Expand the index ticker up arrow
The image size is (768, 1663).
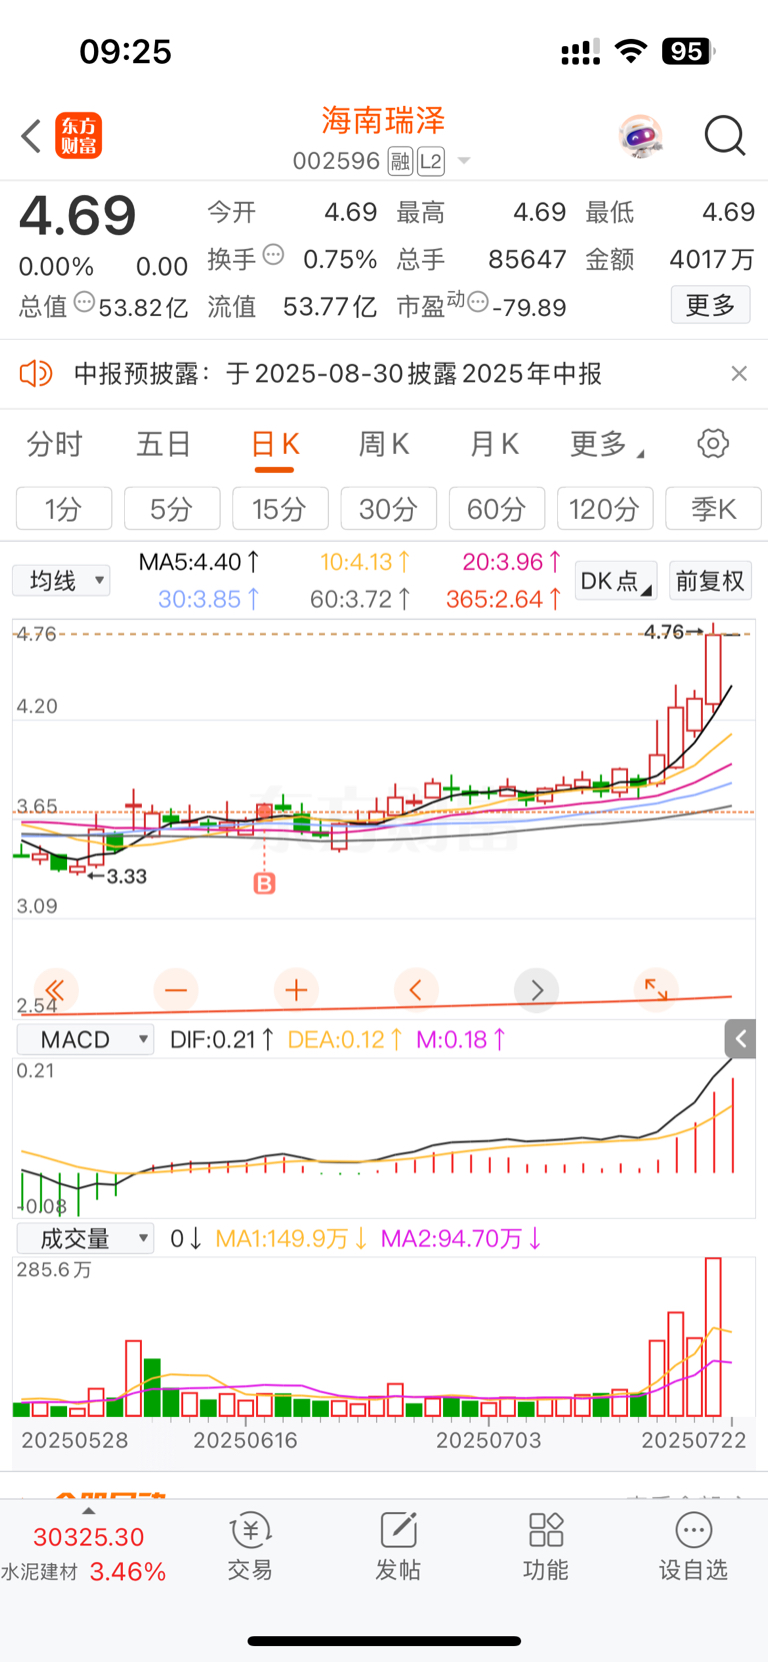[88, 1511]
